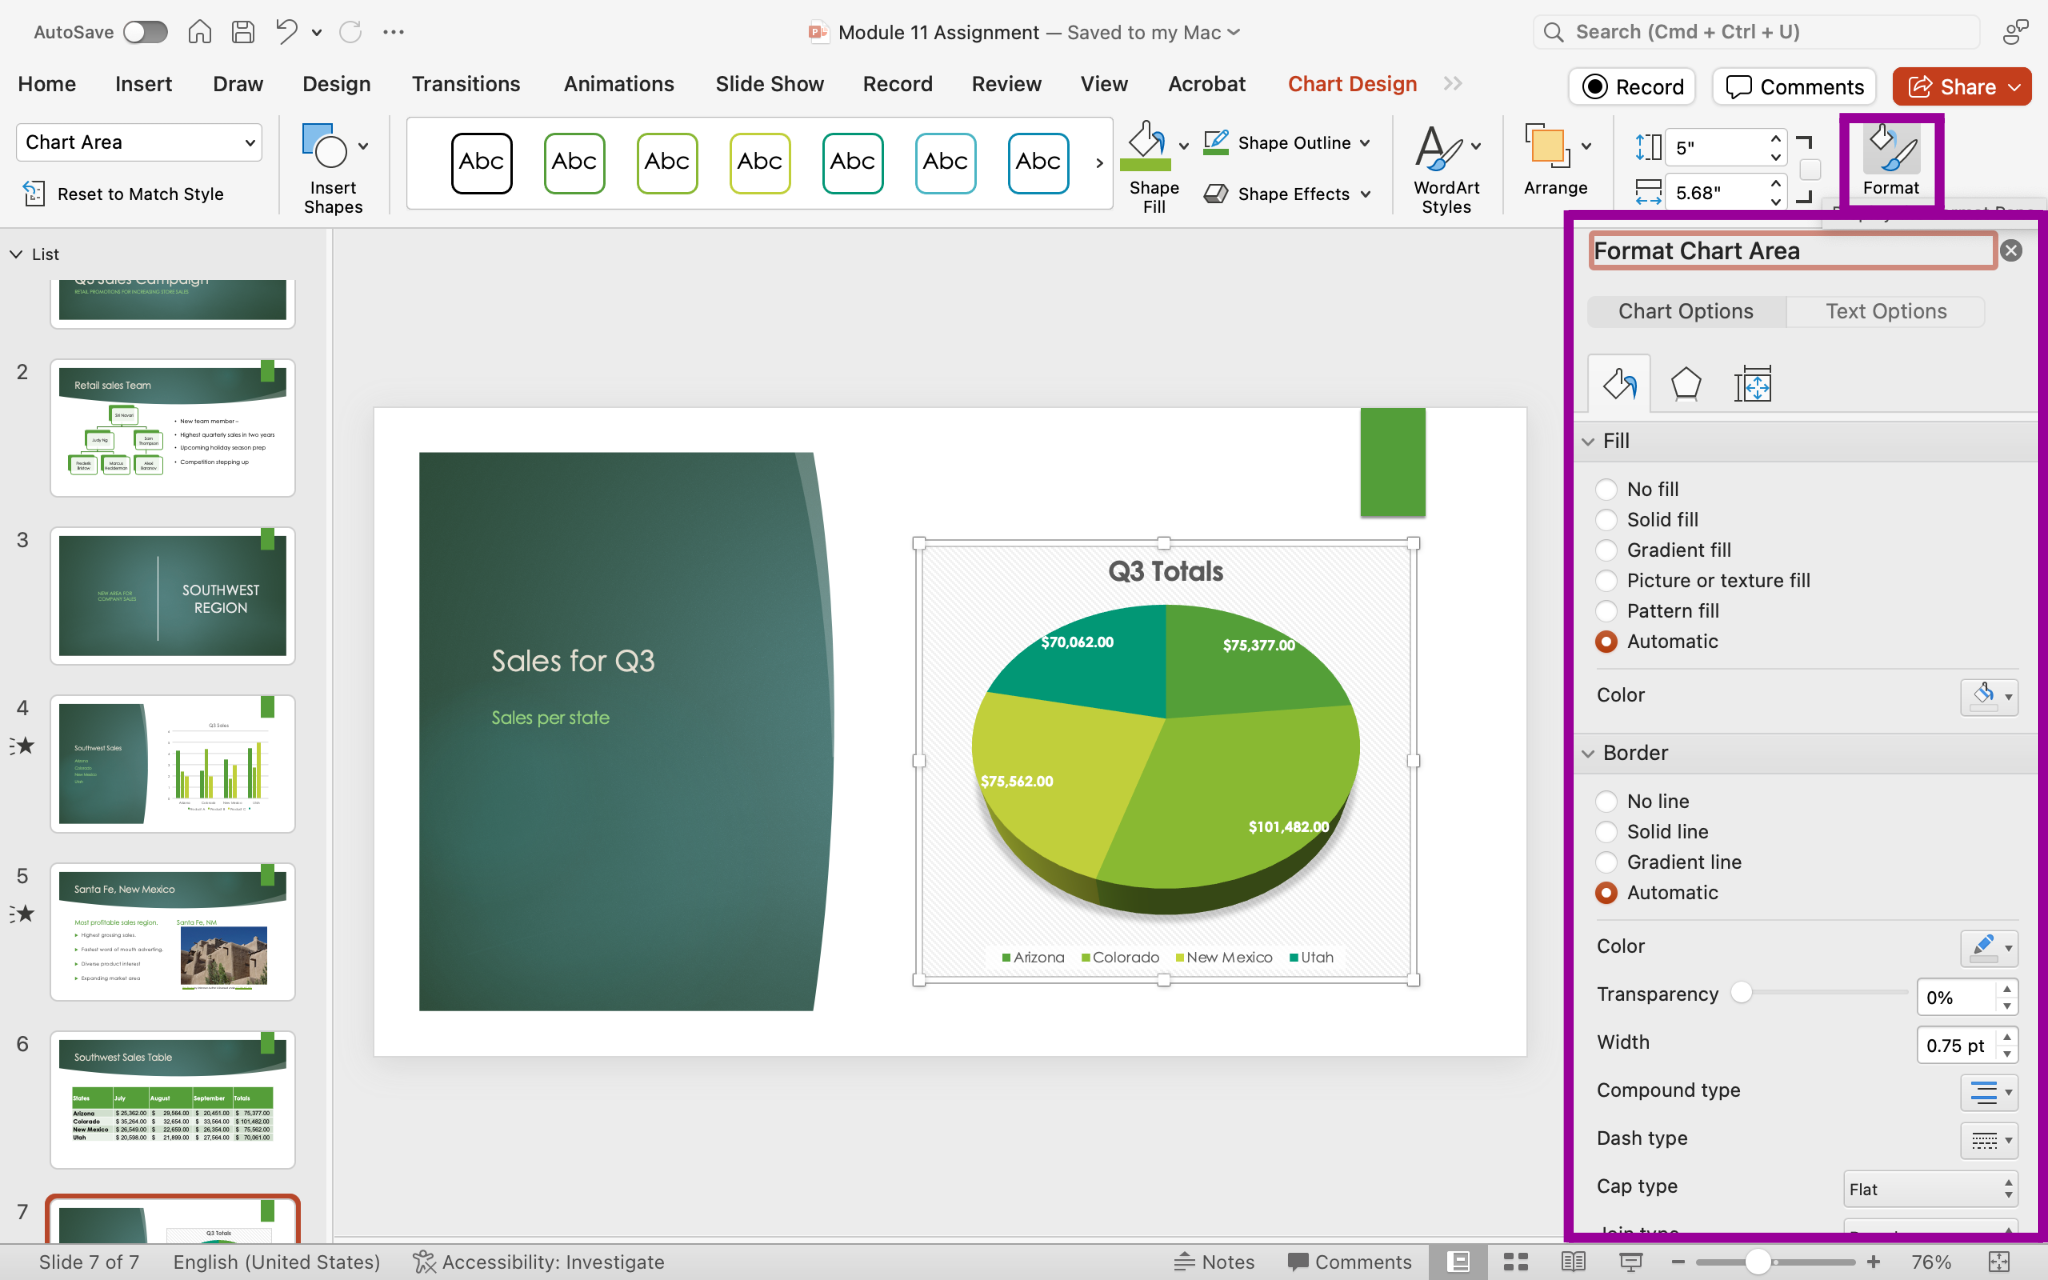Choose Gradient fill option
The height and width of the screenshot is (1280, 2048).
(1606, 550)
